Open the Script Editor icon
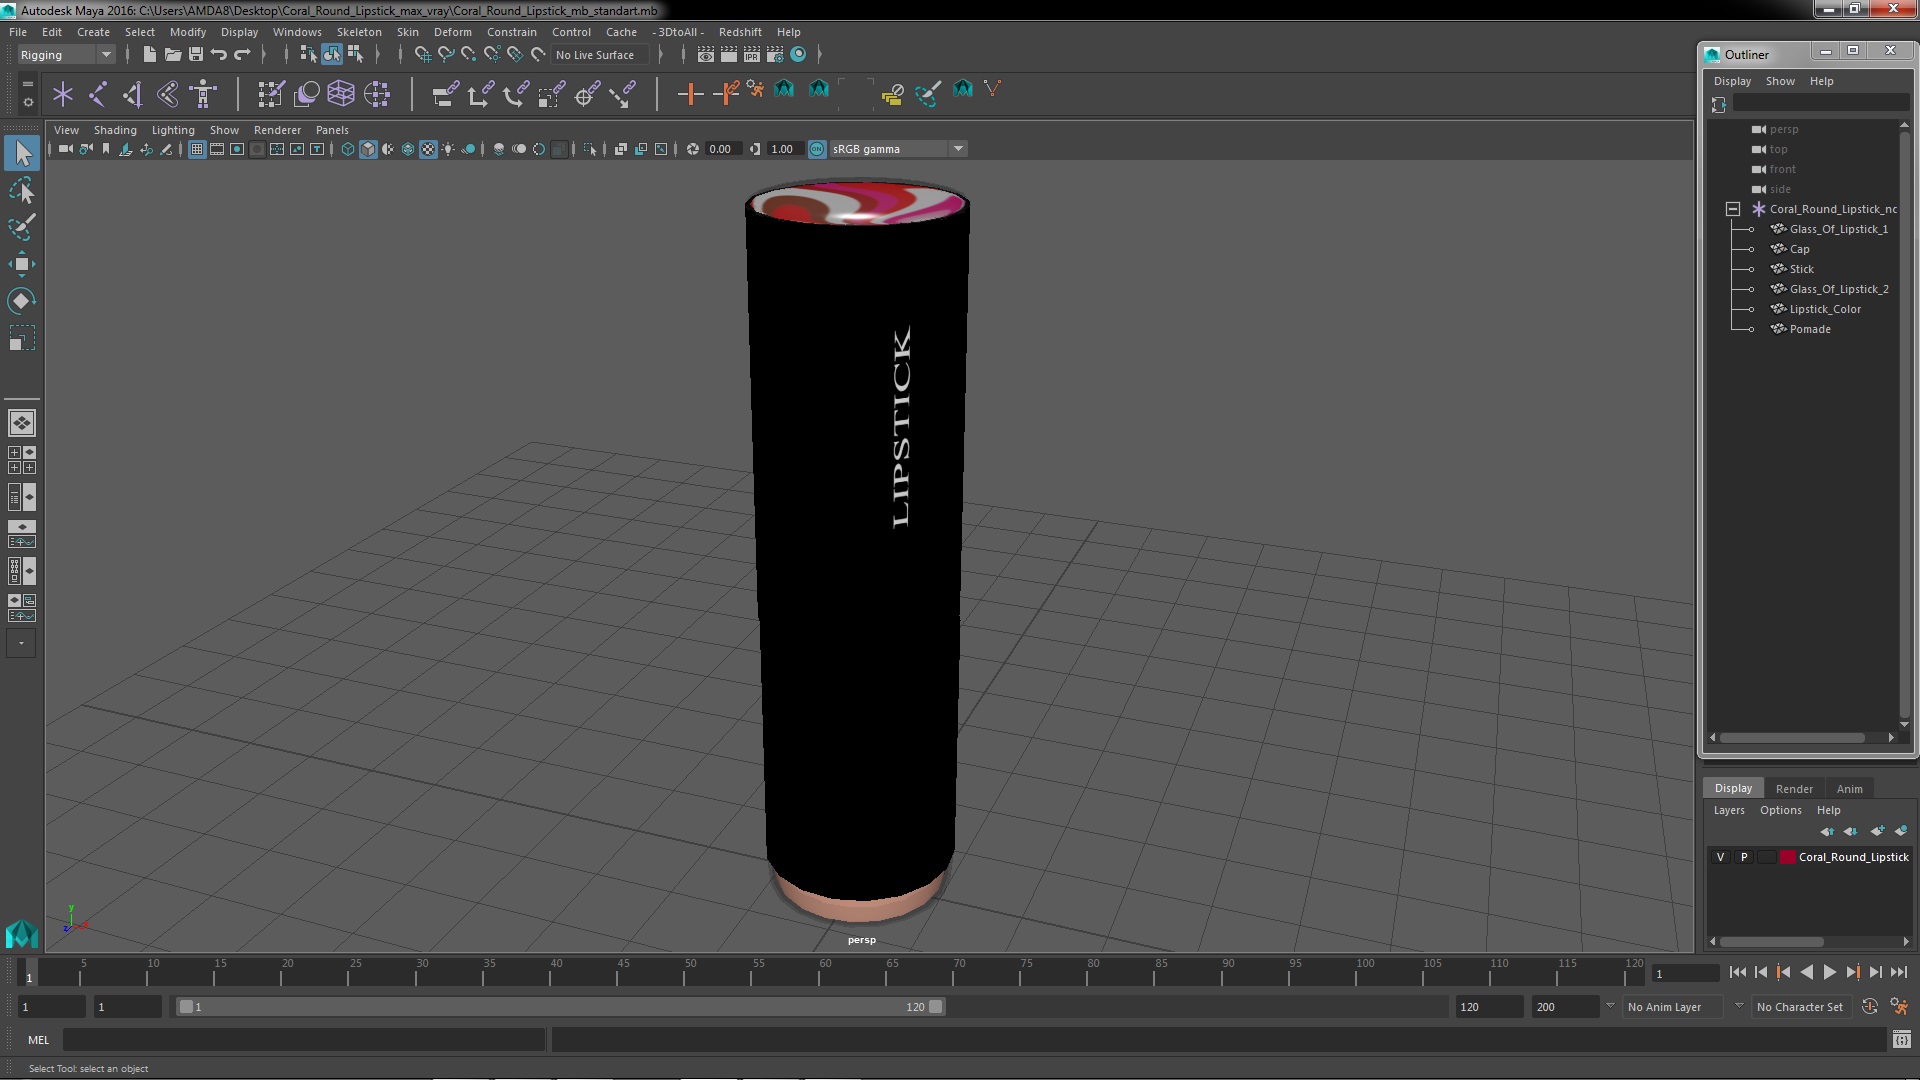1920x1080 pixels. (1901, 1040)
